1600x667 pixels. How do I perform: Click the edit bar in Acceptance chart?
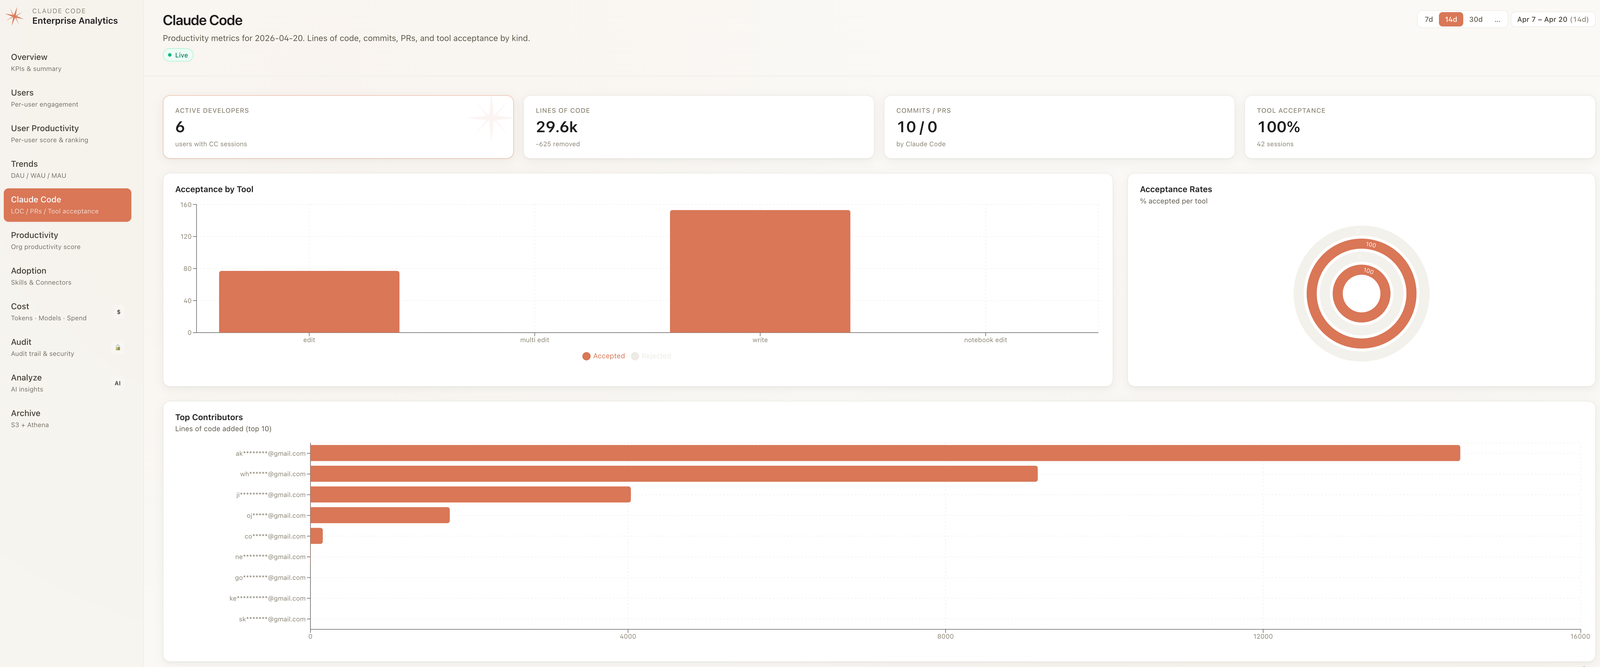(x=309, y=301)
